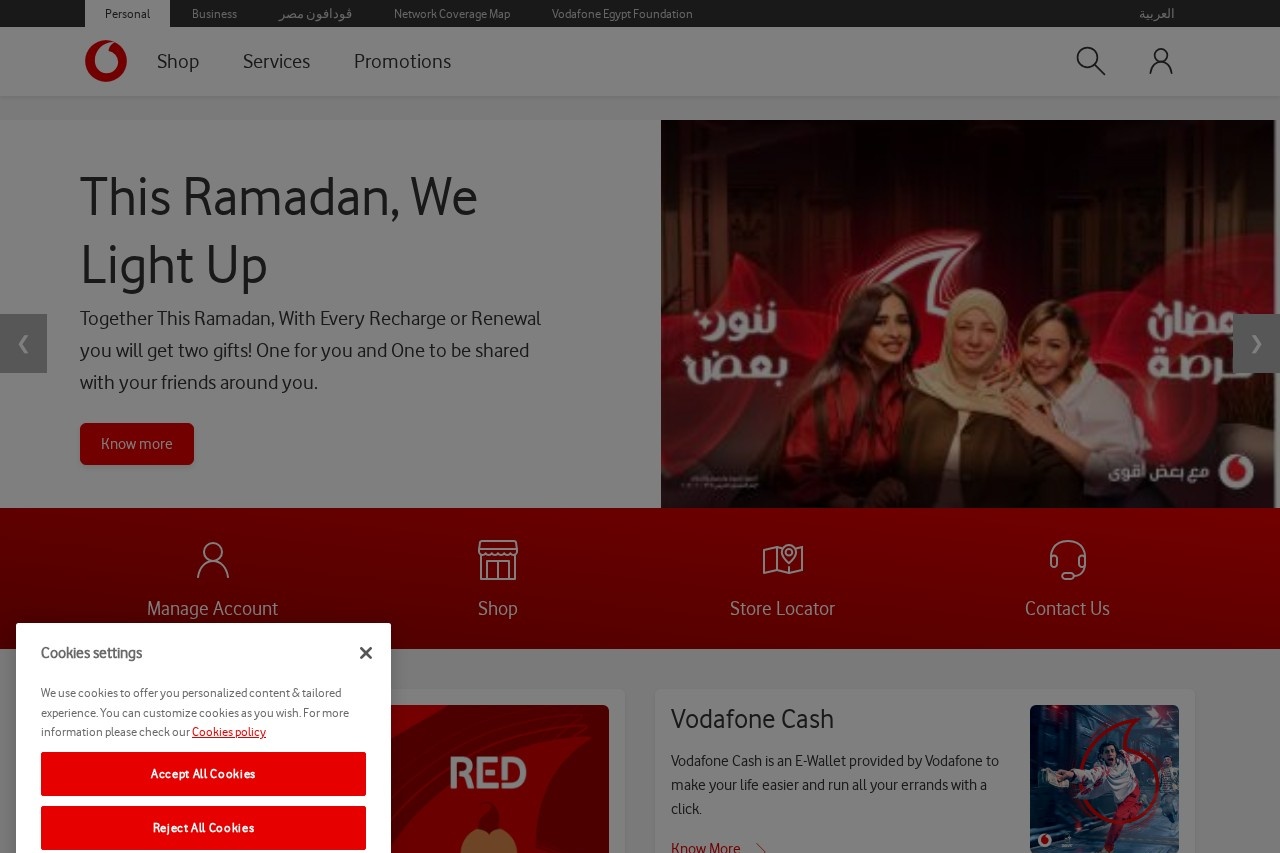
Task: Switch to the Business tab
Action: click(x=214, y=14)
